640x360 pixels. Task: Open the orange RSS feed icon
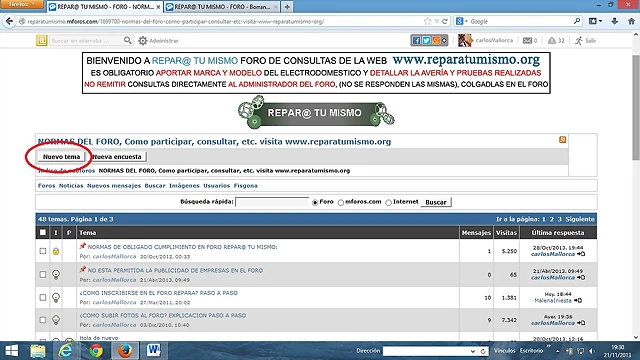click(562, 140)
